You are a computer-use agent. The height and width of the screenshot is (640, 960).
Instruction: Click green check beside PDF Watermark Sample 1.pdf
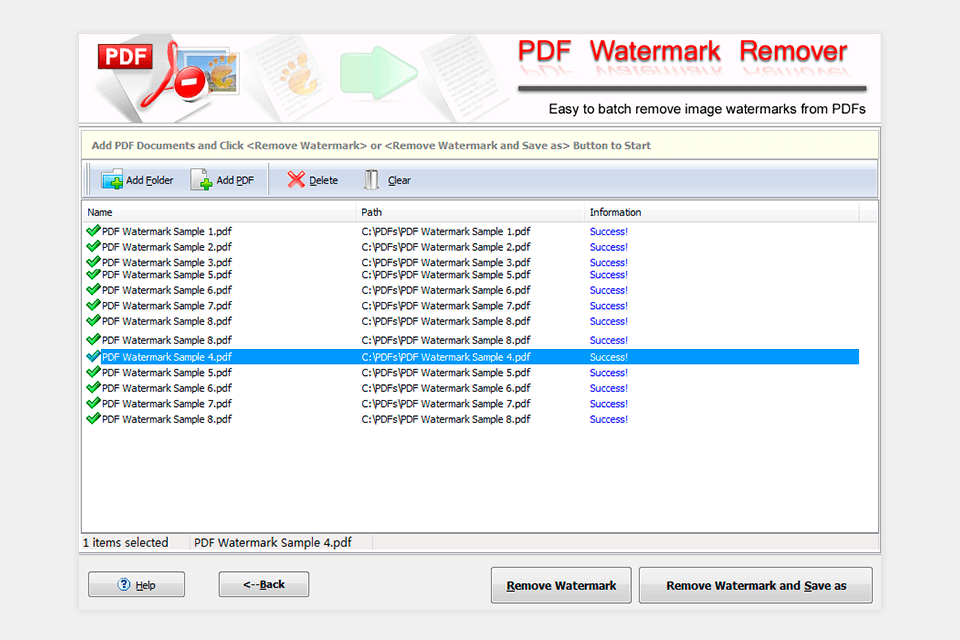[x=92, y=231]
